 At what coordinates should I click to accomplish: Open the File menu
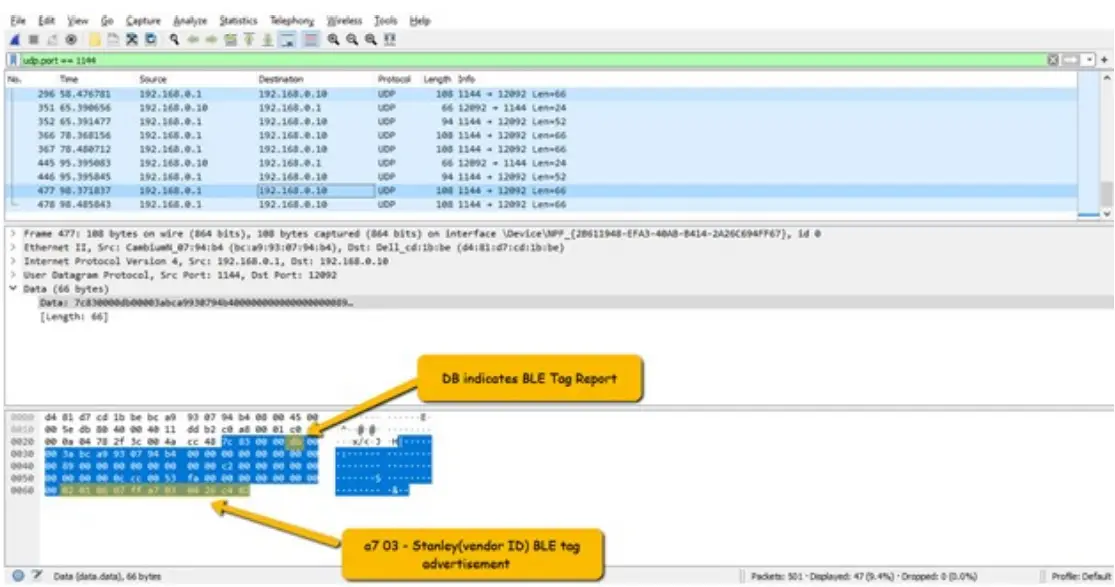18,21
